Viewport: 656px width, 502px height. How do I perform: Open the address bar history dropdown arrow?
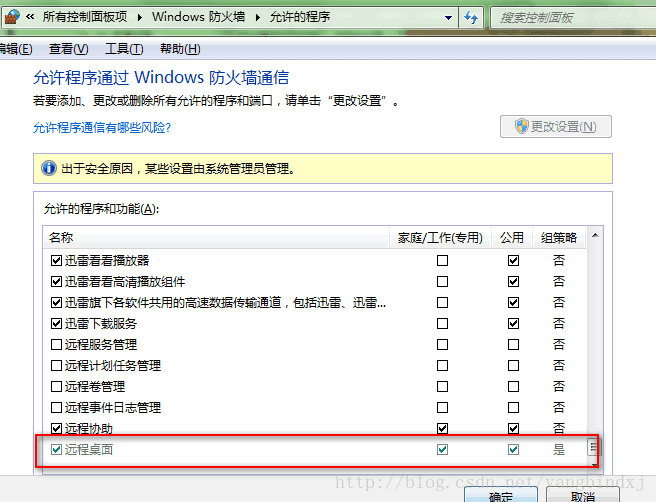click(448, 18)
